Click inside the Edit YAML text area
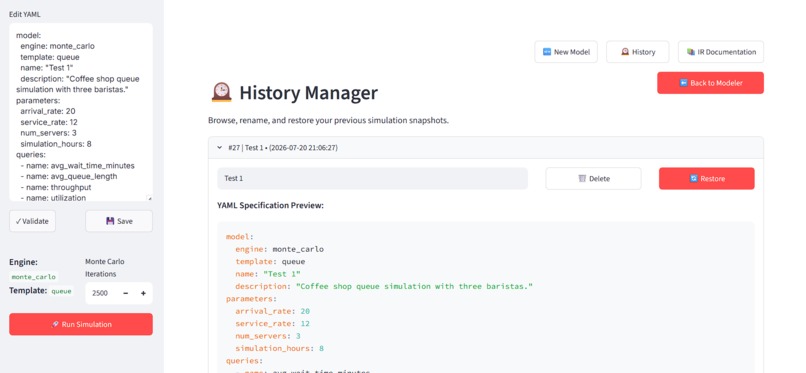806x373 pixels. pyautogui.click(x=81, y=112)
